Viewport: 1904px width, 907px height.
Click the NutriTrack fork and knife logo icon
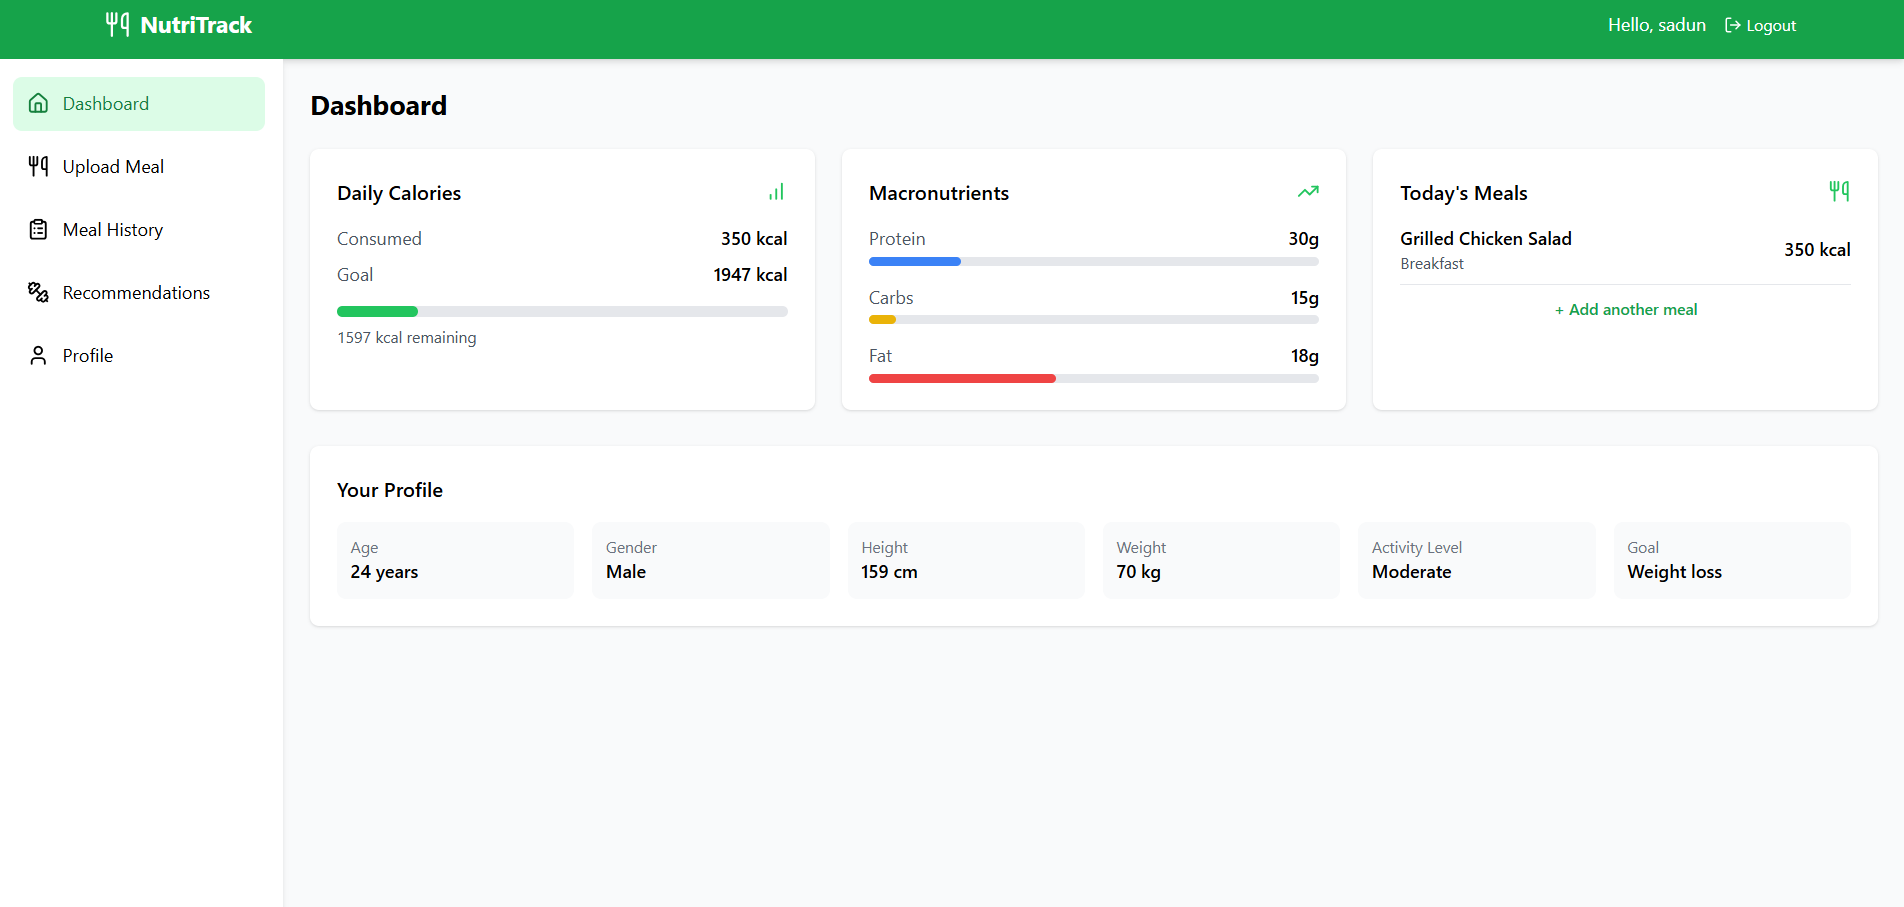pyautogui.click(x=117, y=25)
